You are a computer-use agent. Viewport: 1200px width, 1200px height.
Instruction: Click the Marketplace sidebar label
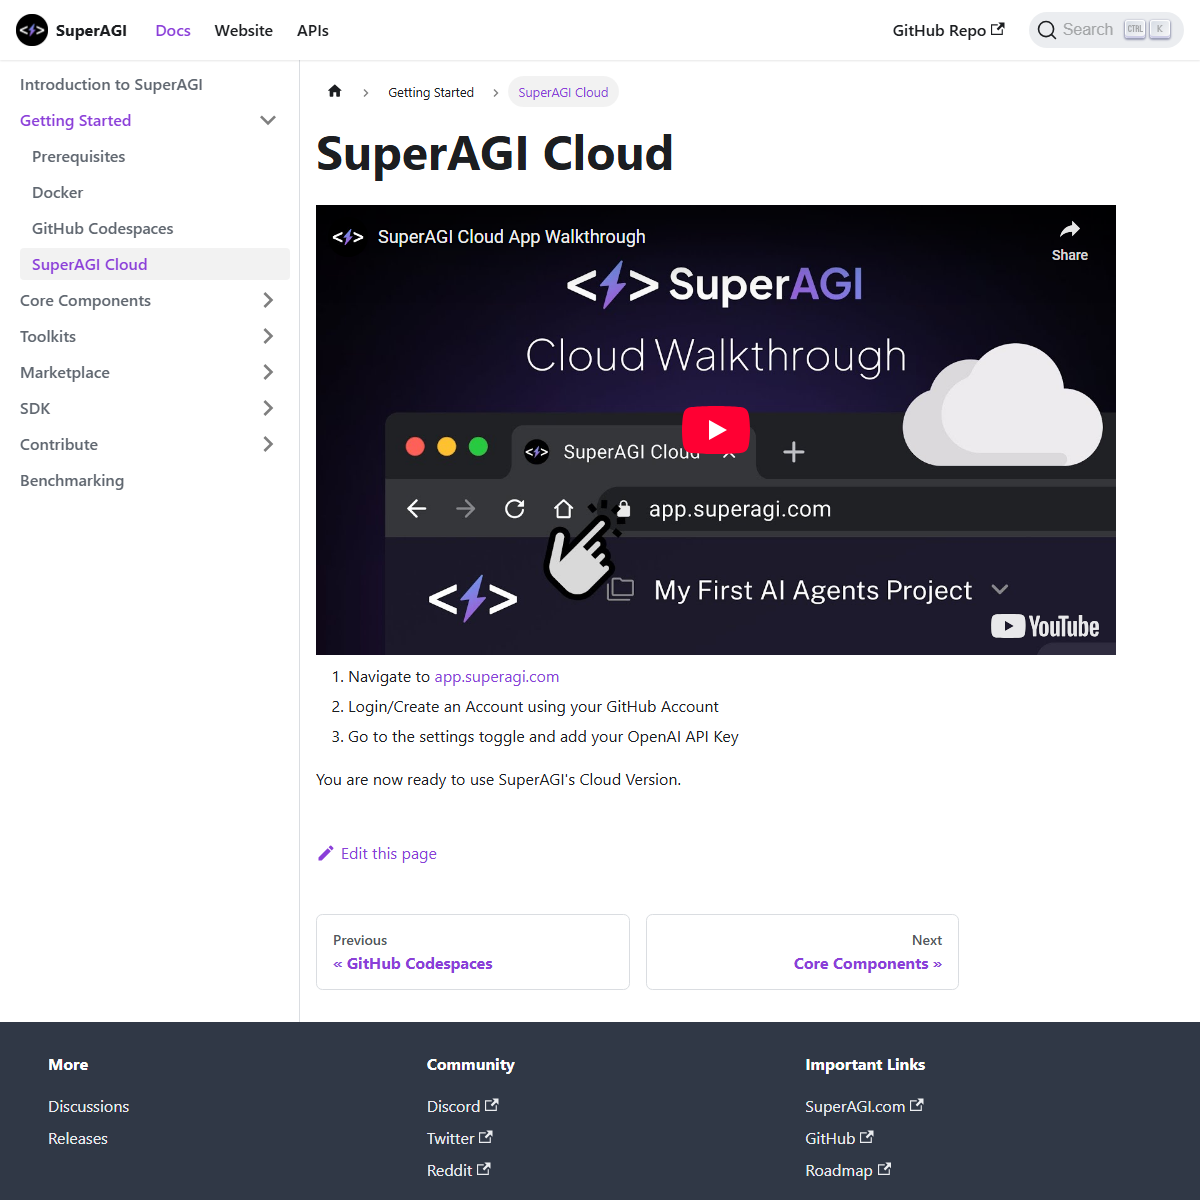coord(65,372)
